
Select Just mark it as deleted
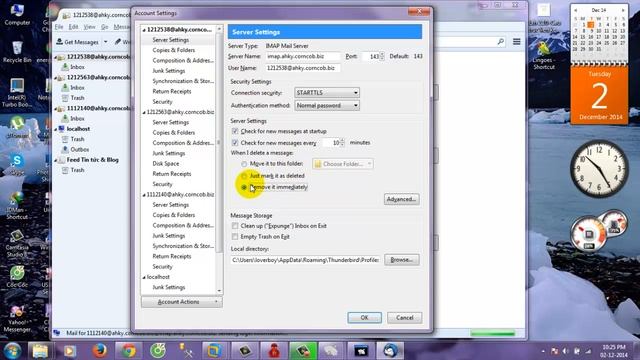[x=244, y=176]
